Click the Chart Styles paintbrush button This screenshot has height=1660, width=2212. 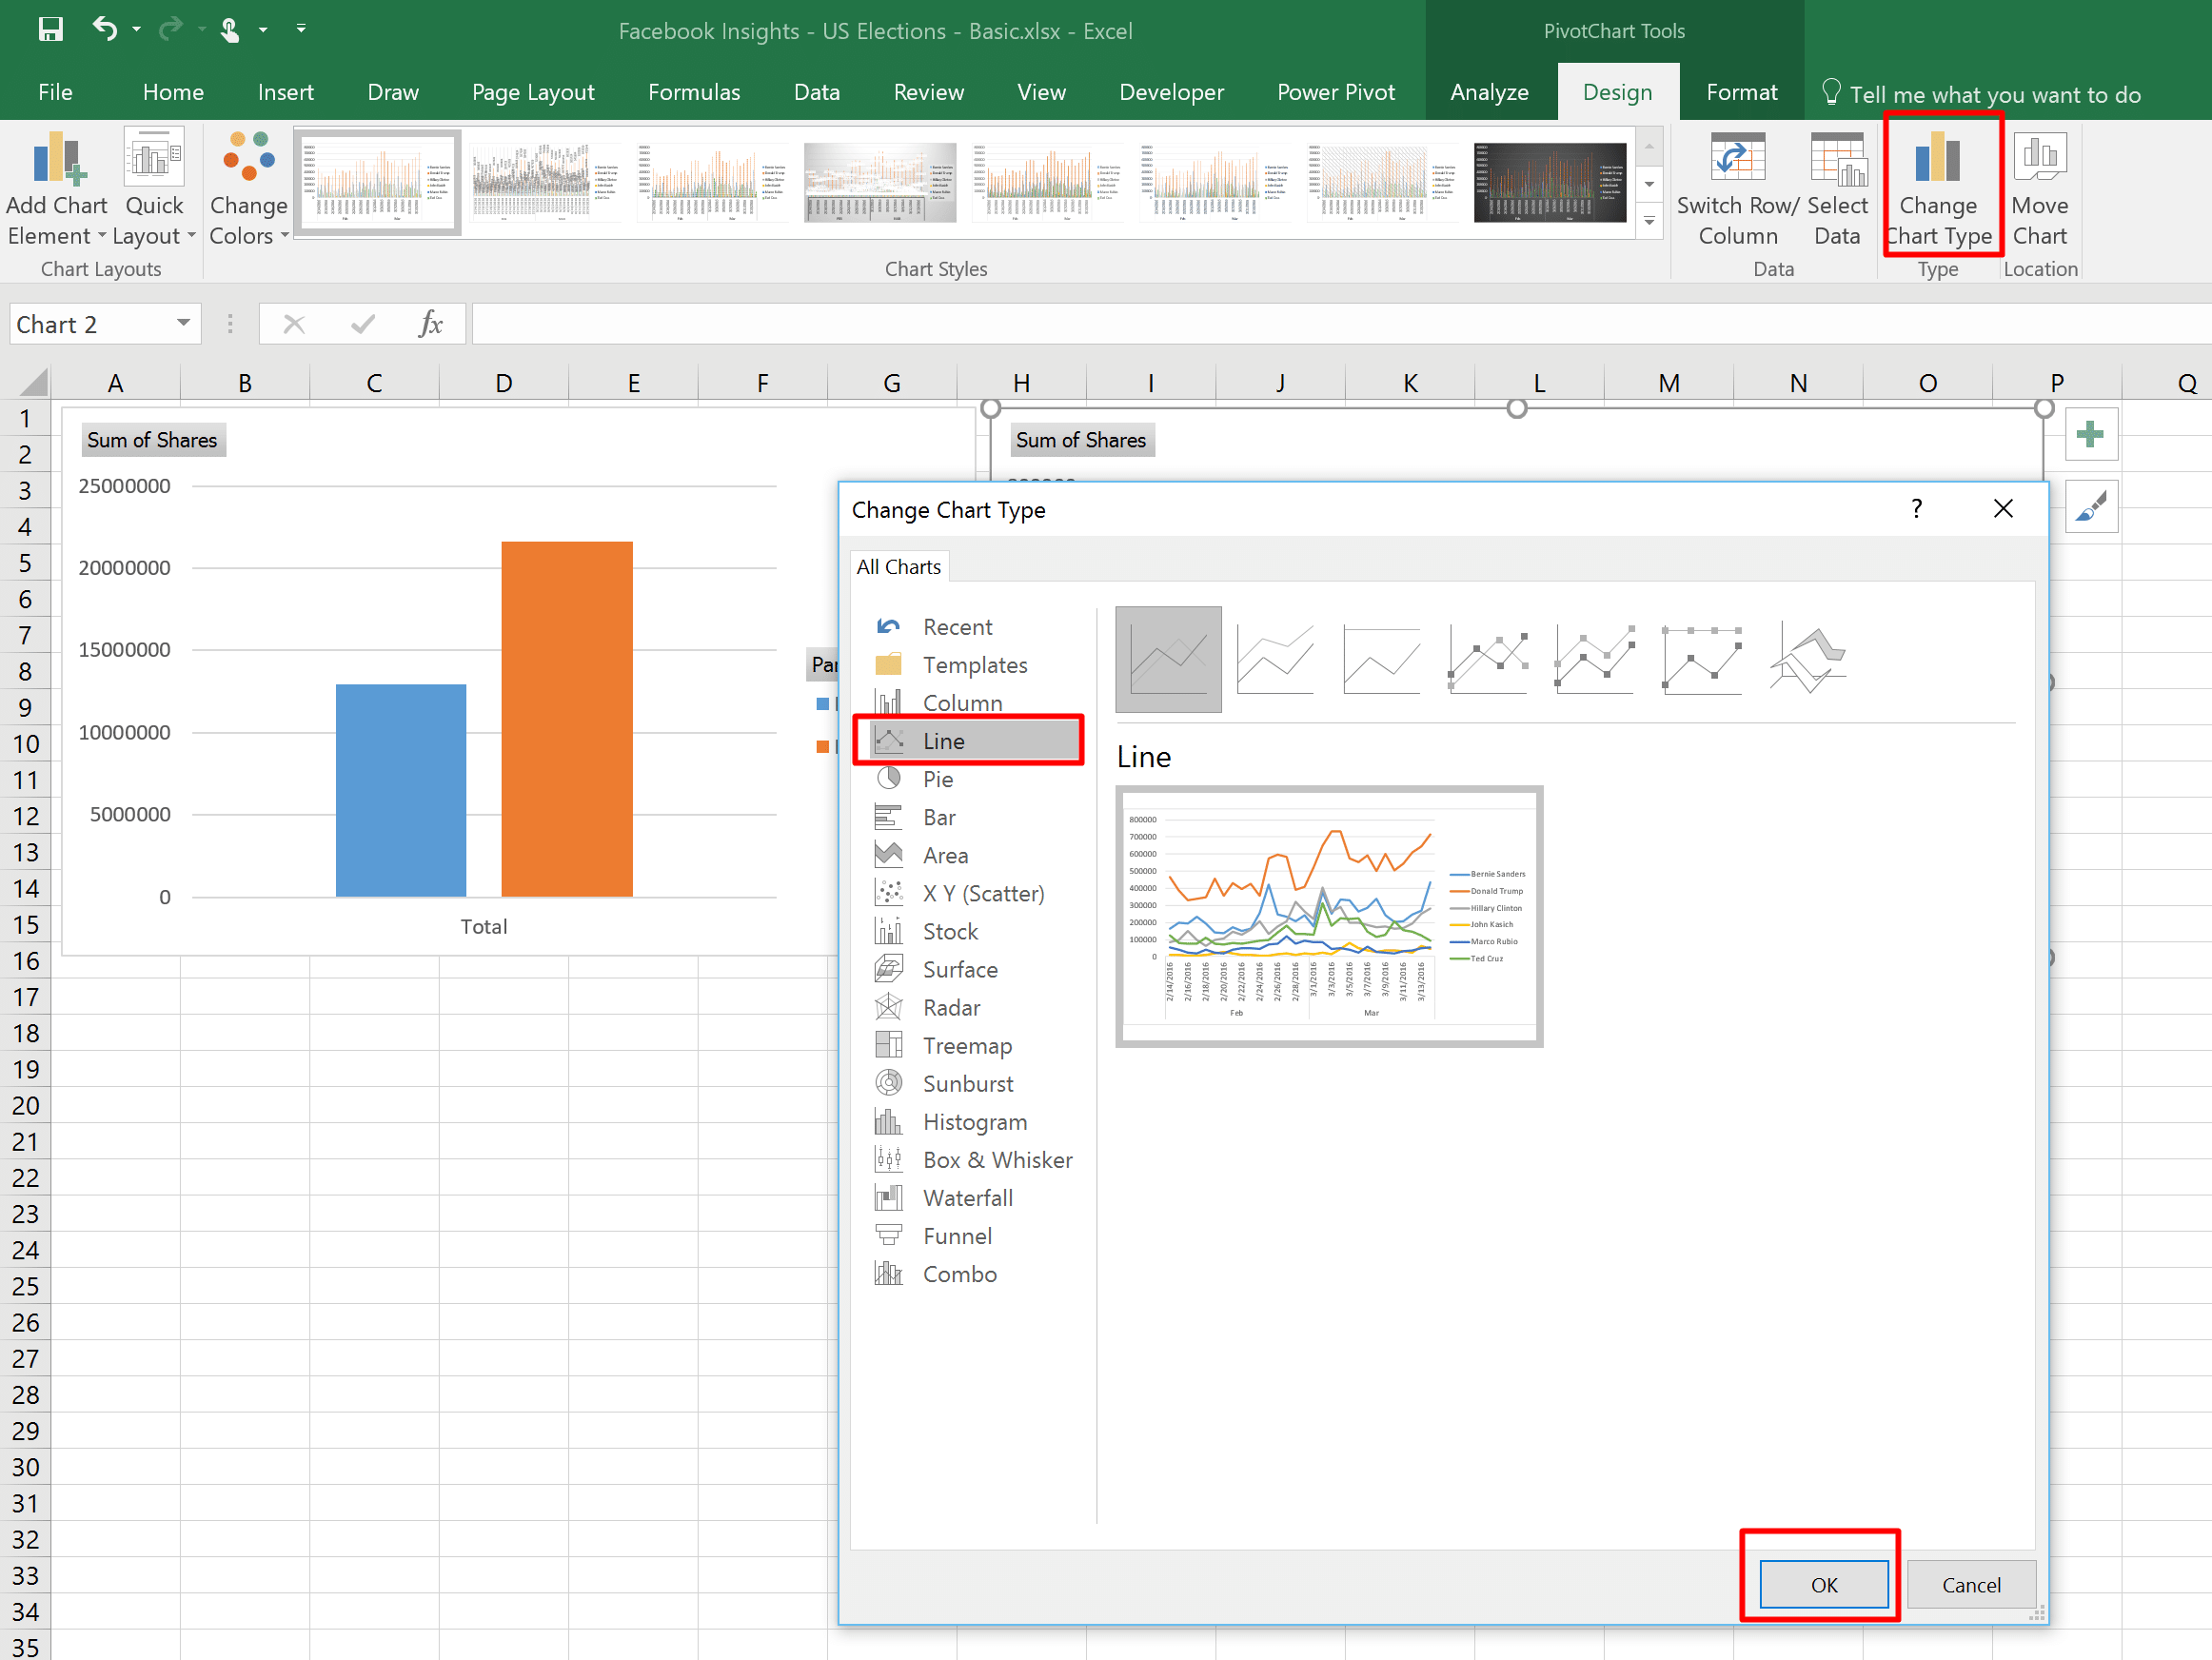click(2090, 507)
